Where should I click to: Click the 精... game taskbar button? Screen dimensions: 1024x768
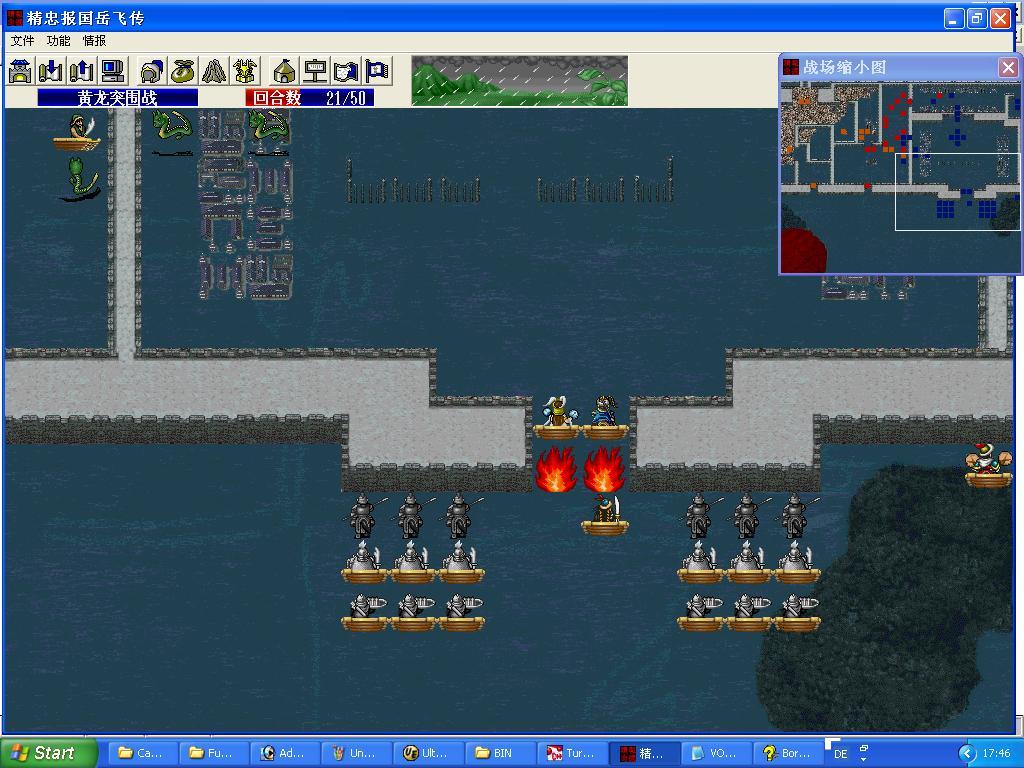(x=644, y=753)
